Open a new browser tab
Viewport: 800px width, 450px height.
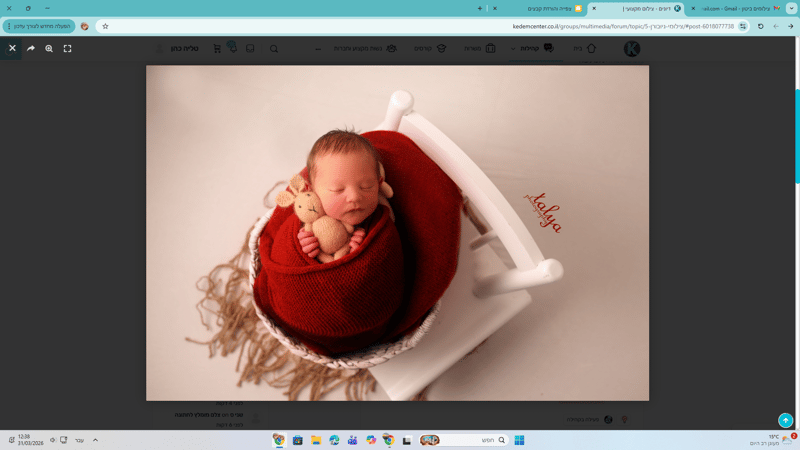point(480,9)
